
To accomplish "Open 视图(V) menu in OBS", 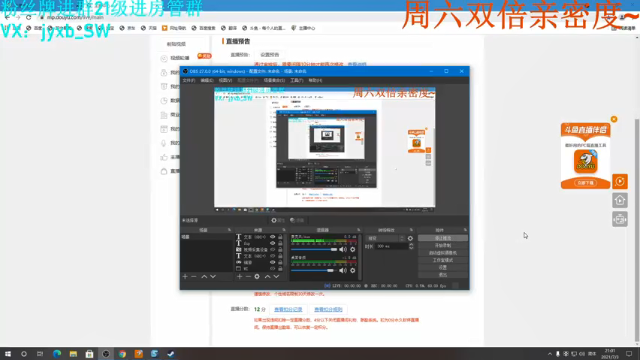I will 225,80.
